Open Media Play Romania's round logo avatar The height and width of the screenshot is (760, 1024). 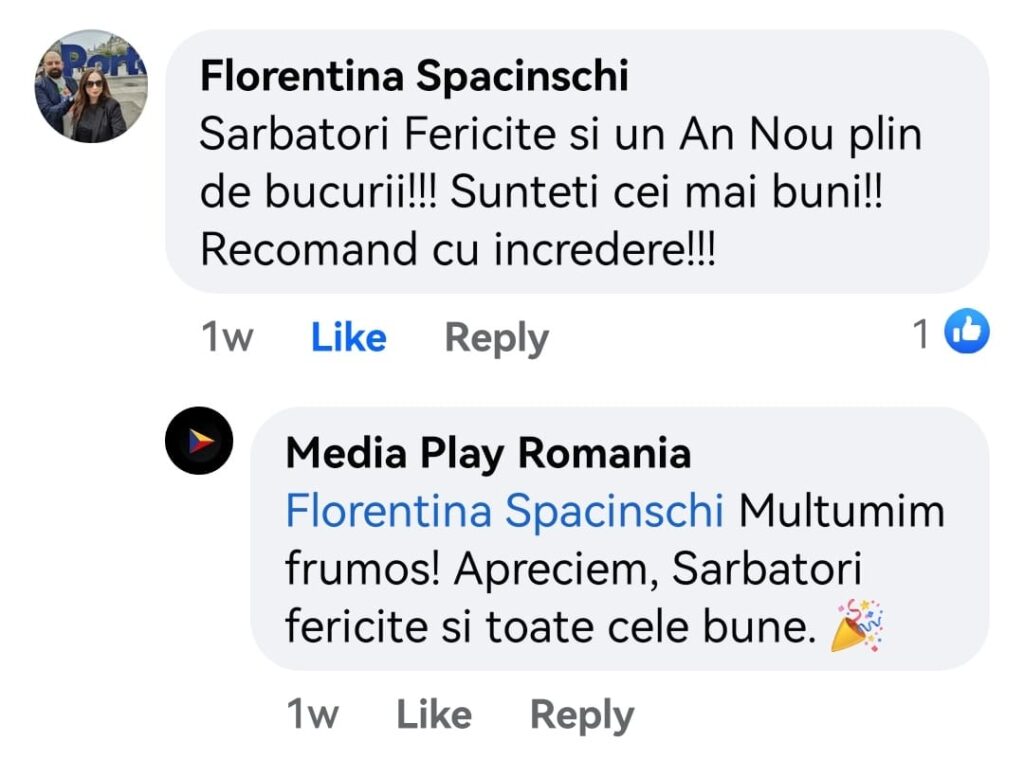point(199,440)
